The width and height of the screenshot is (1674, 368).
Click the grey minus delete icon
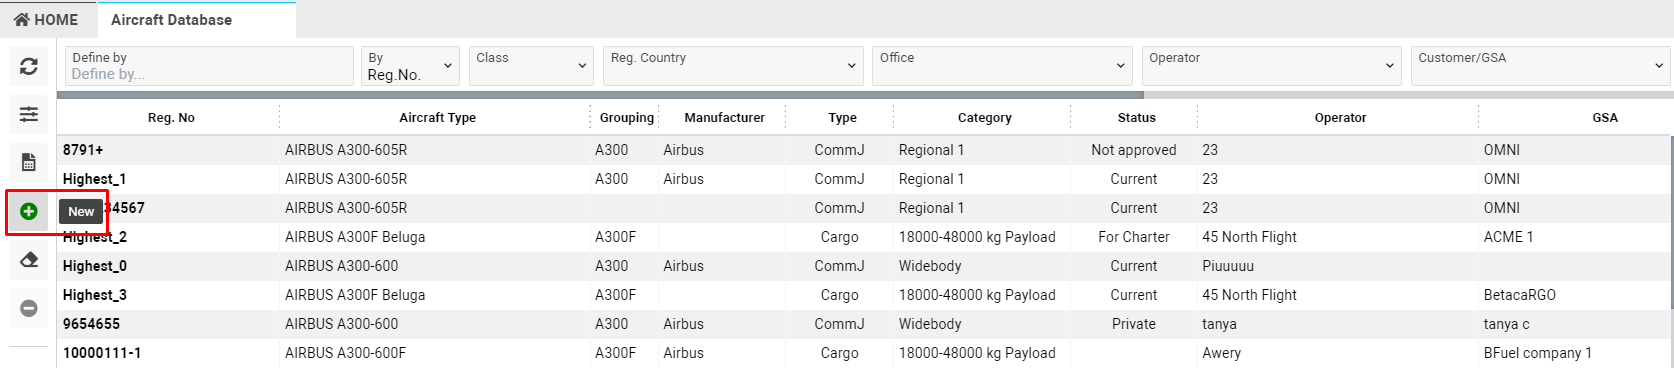(x=28, y=308)
